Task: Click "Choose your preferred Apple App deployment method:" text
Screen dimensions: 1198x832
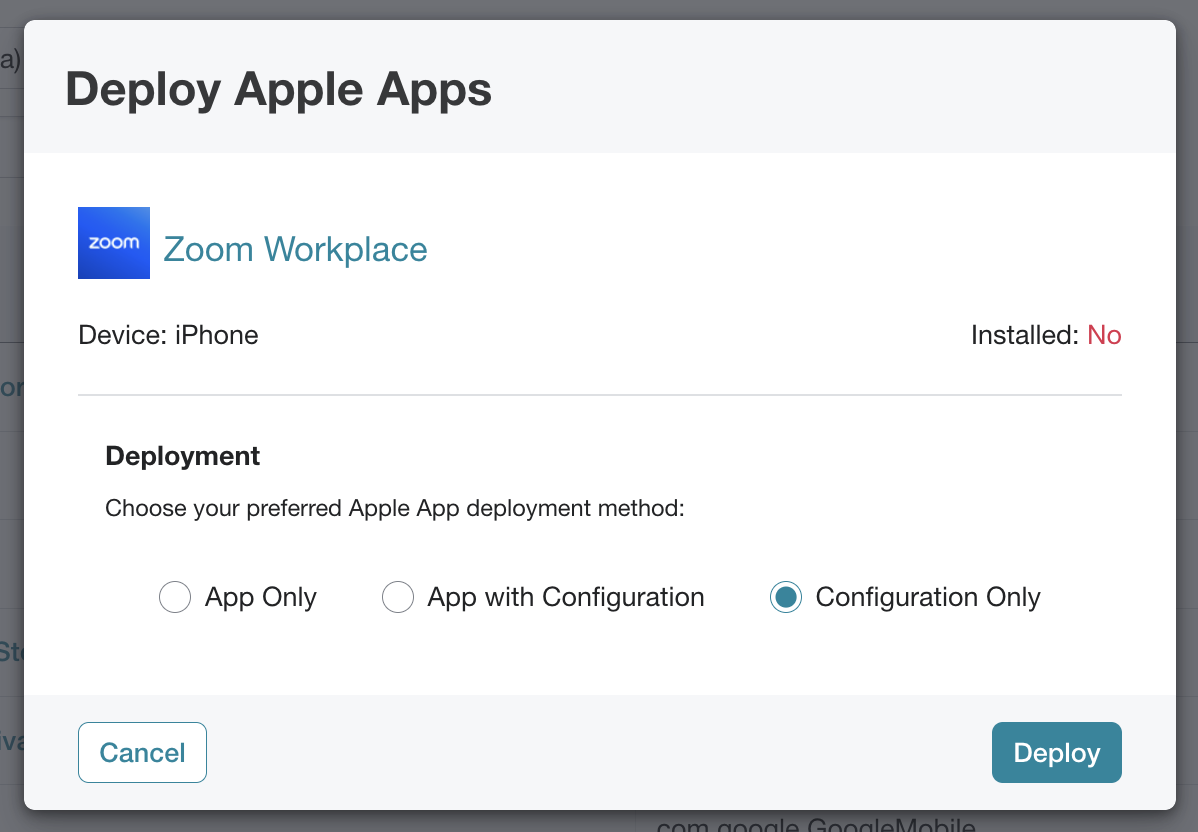Action: coord(395,508)
